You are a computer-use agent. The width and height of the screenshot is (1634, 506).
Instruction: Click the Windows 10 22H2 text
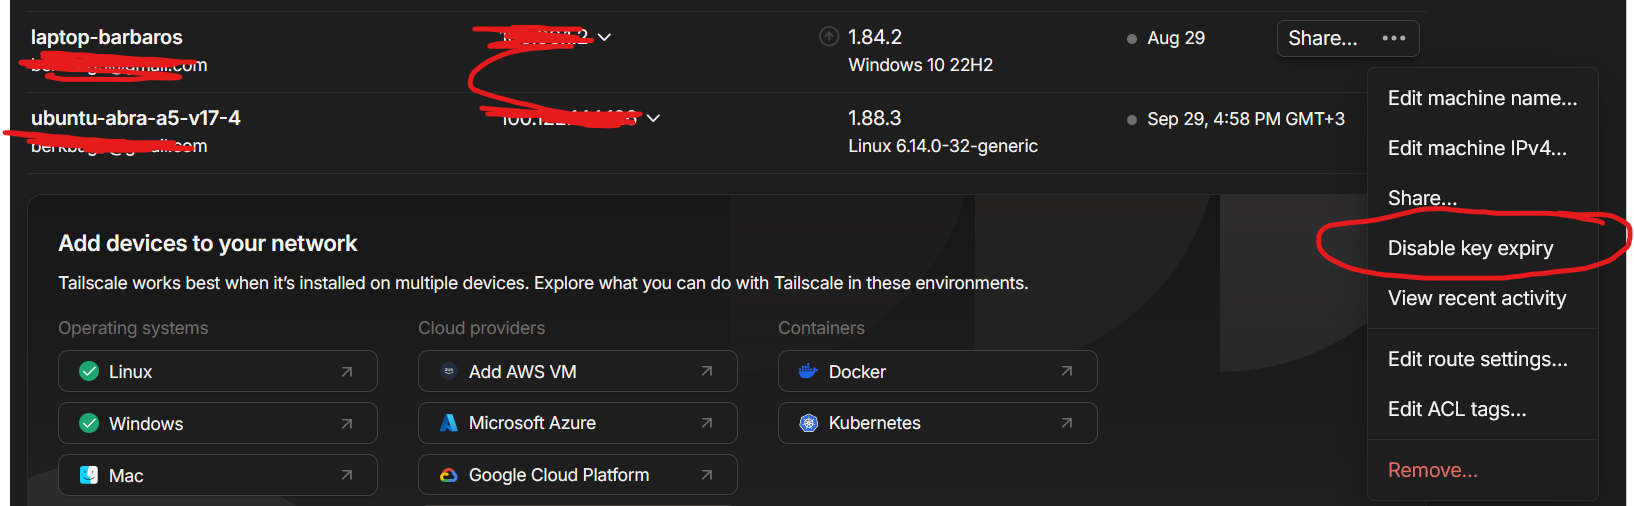(x=921, y=65)
